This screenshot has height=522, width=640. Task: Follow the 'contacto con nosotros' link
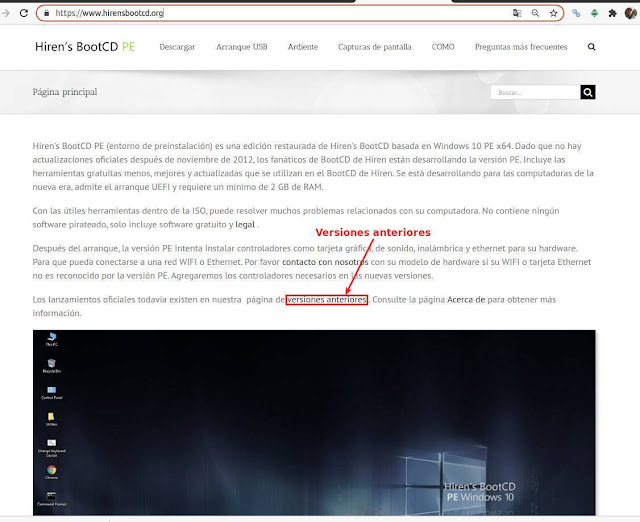click(325, 262)
